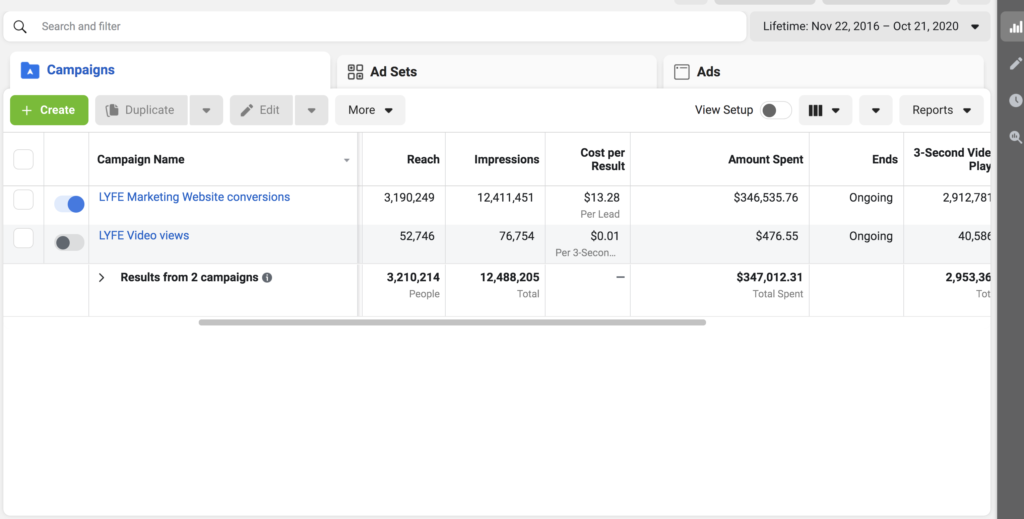Open LYFE Video views campaign link
The width and height of the screenshot is (1024, 519).
[144, 236]
